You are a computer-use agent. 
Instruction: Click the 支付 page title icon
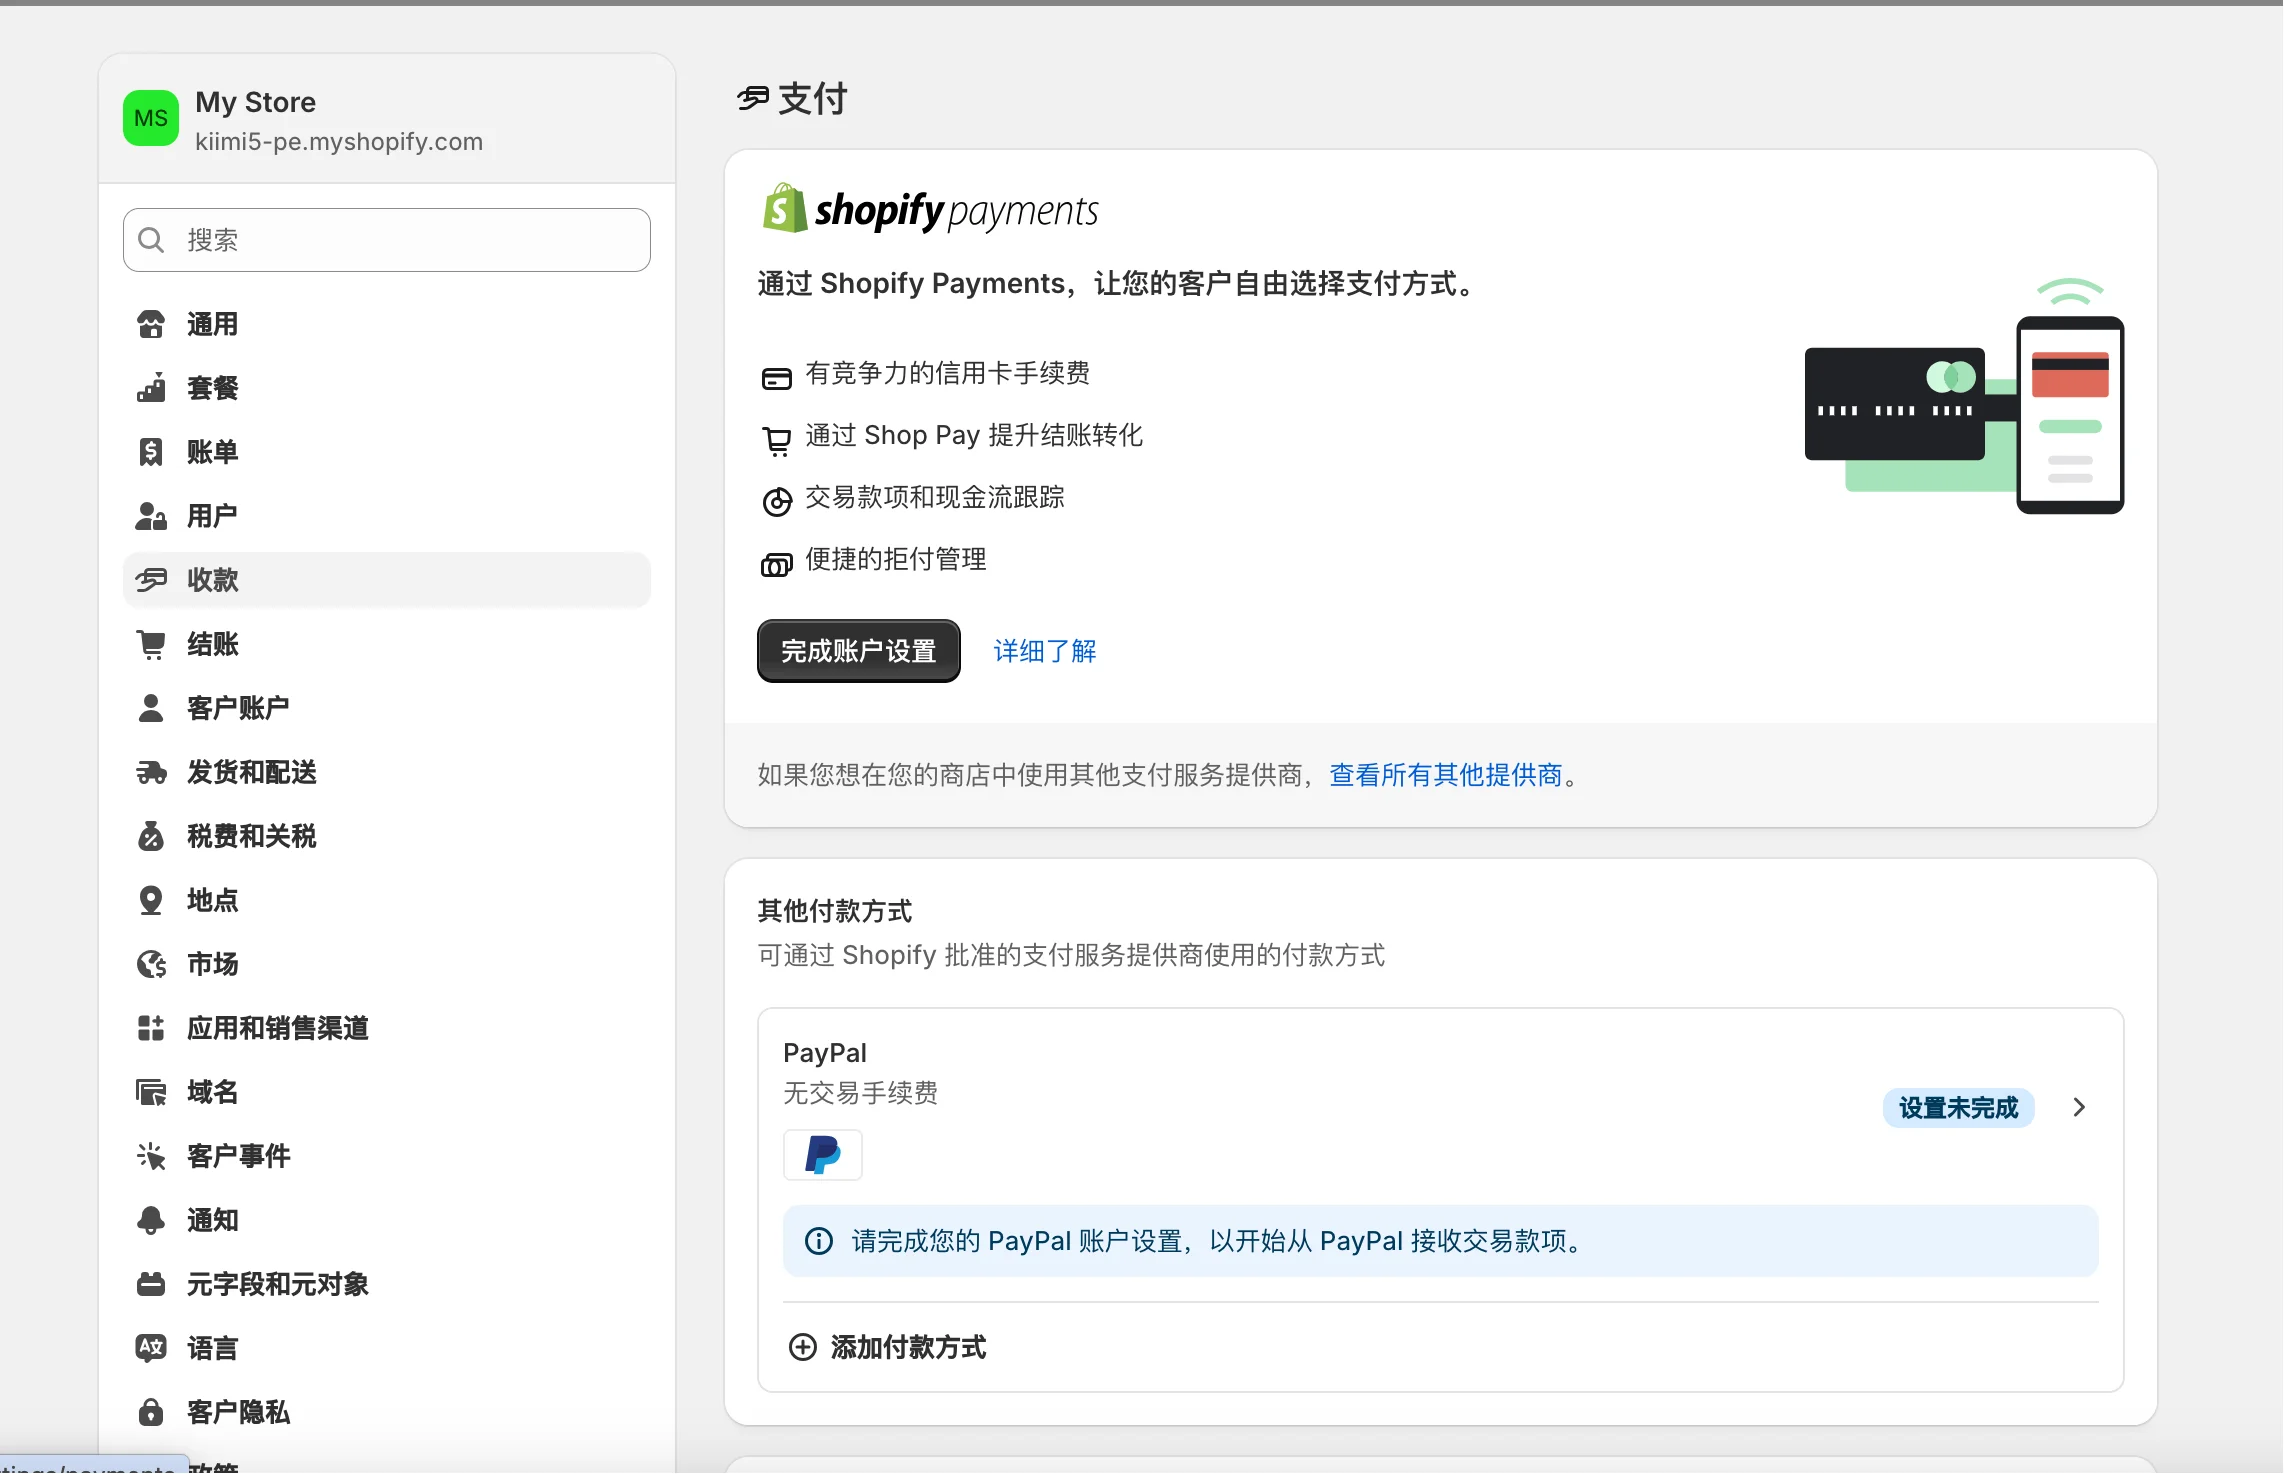coord(753,98)
